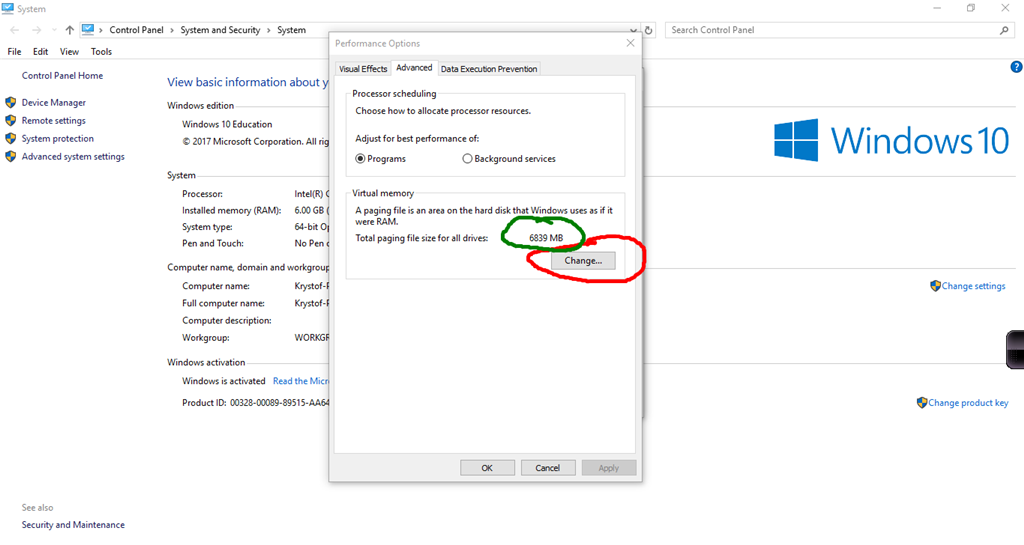Select the Background services radio button
Viewport: 1024px width, 545px height.
coord(467,159)
